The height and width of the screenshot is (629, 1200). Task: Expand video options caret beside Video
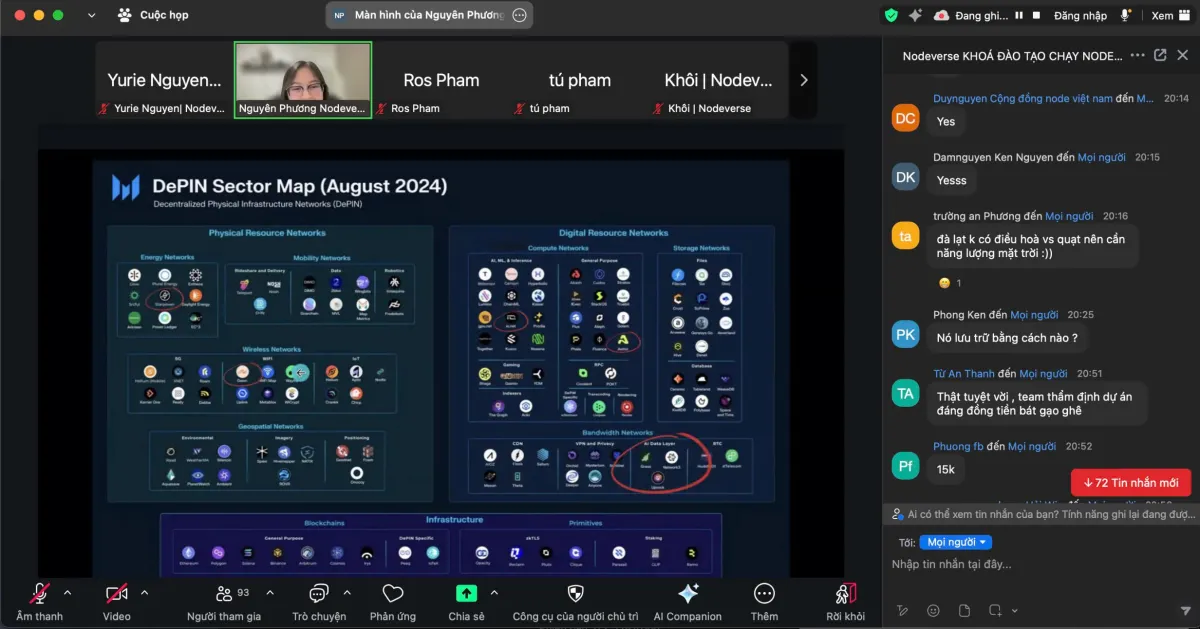[144, 592]
